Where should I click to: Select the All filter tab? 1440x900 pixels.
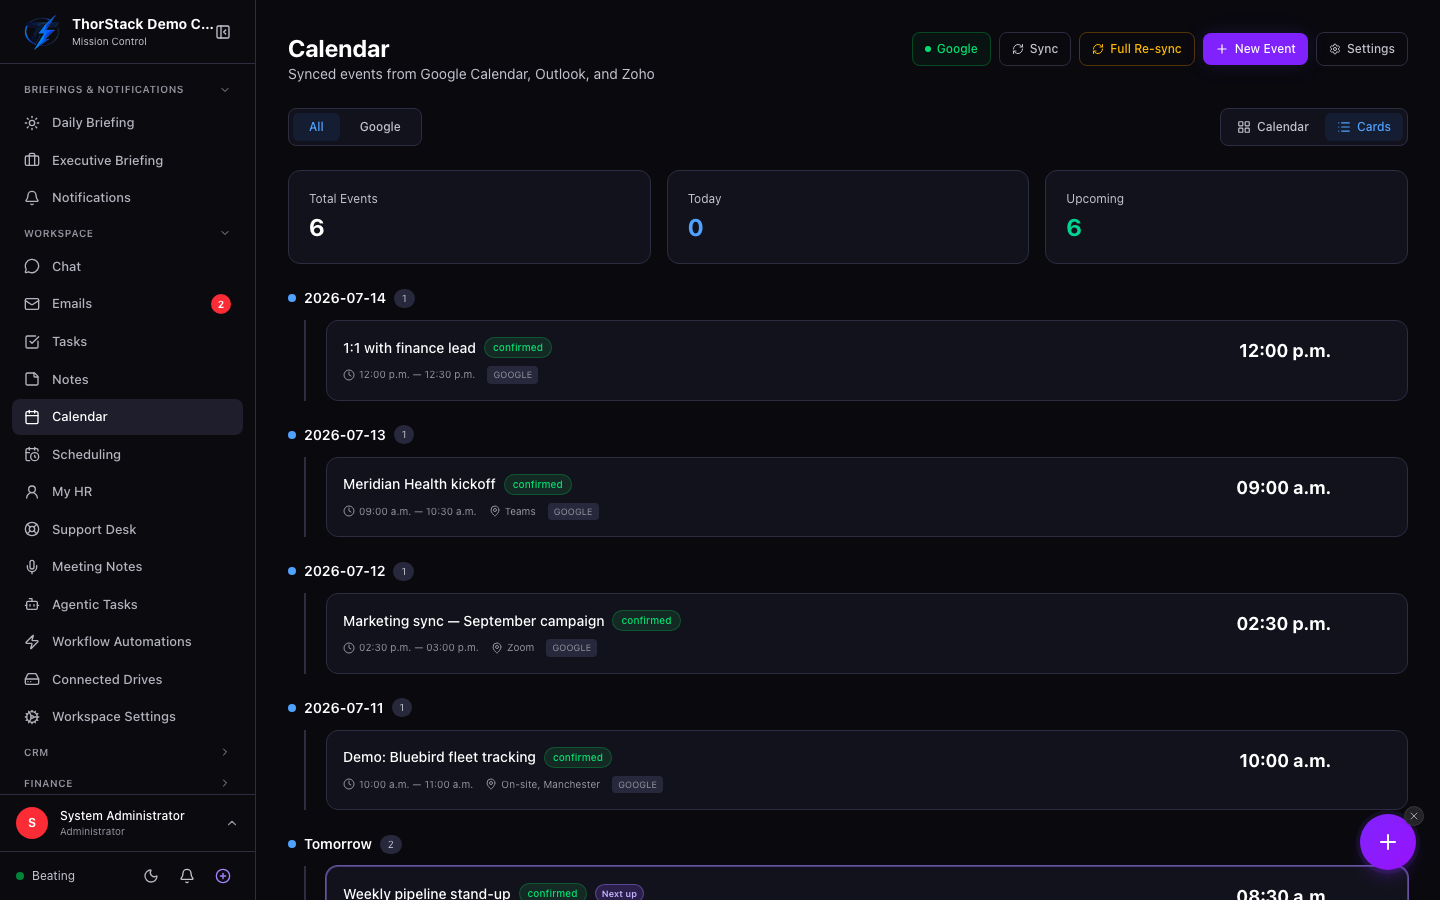coord(316,127)
